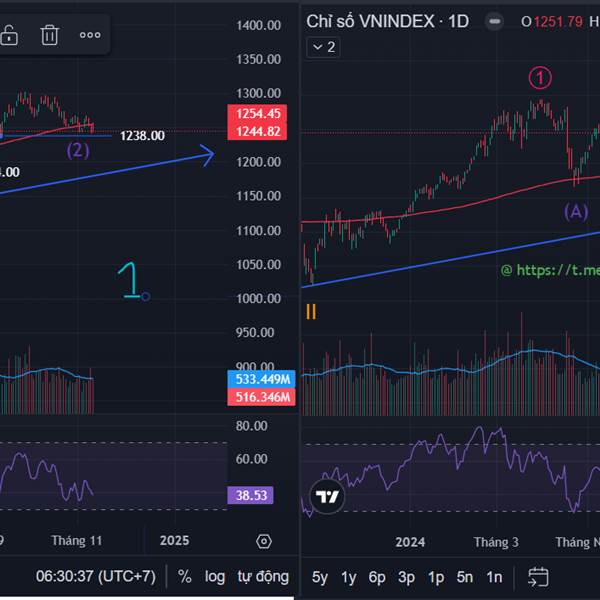Click the red 1254.45 price label
Viewport: 600px width, 600px height.
(x=257, y=113)
